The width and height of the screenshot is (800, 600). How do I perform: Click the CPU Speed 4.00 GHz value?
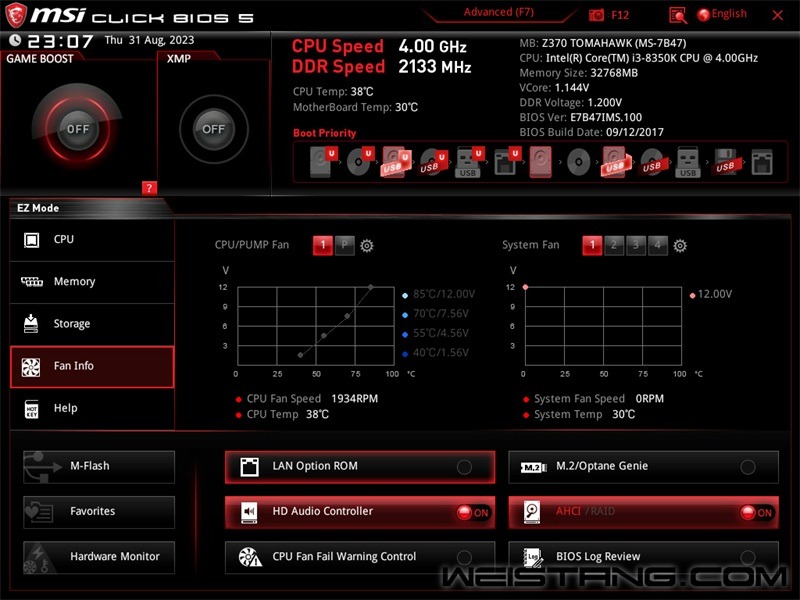pyautogui.click(x=432, y=46)
